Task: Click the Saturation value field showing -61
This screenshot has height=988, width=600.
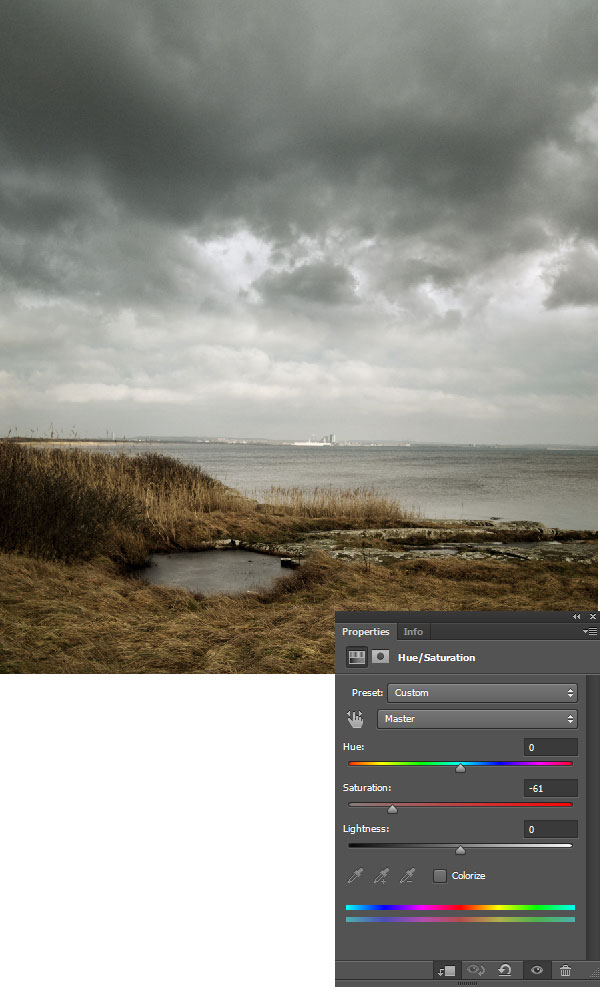Action: click(x=551, y=788)
